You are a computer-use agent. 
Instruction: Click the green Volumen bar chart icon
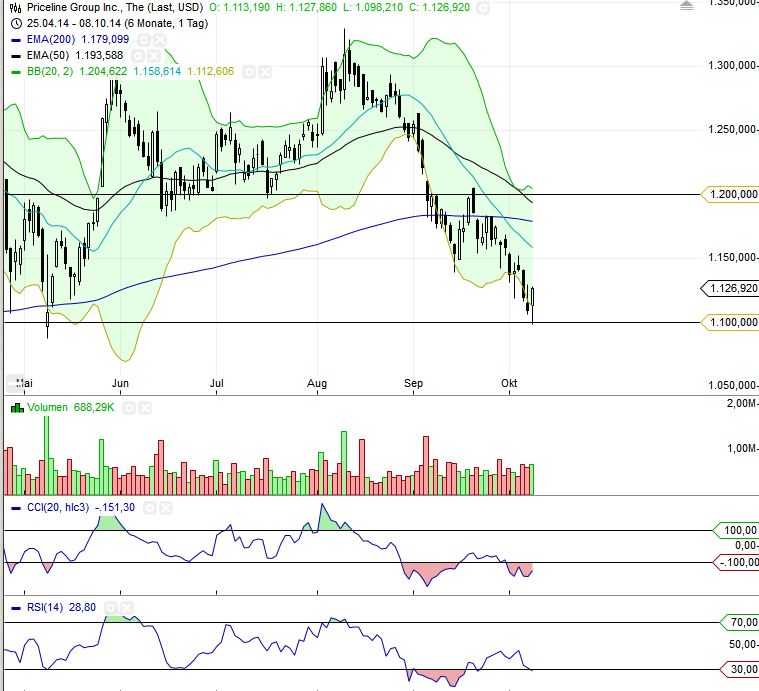(x=17, y=408)
